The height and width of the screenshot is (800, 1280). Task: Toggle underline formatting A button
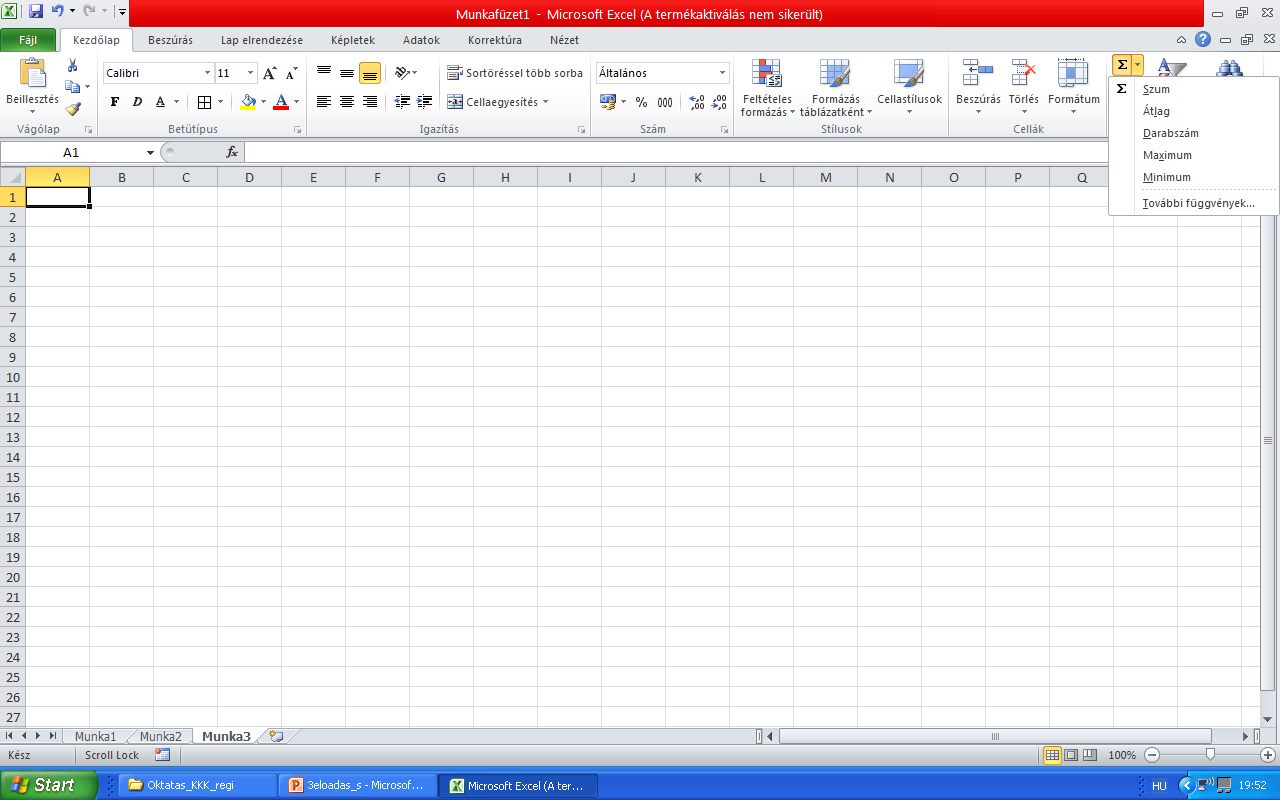click(x=160, y=102)
